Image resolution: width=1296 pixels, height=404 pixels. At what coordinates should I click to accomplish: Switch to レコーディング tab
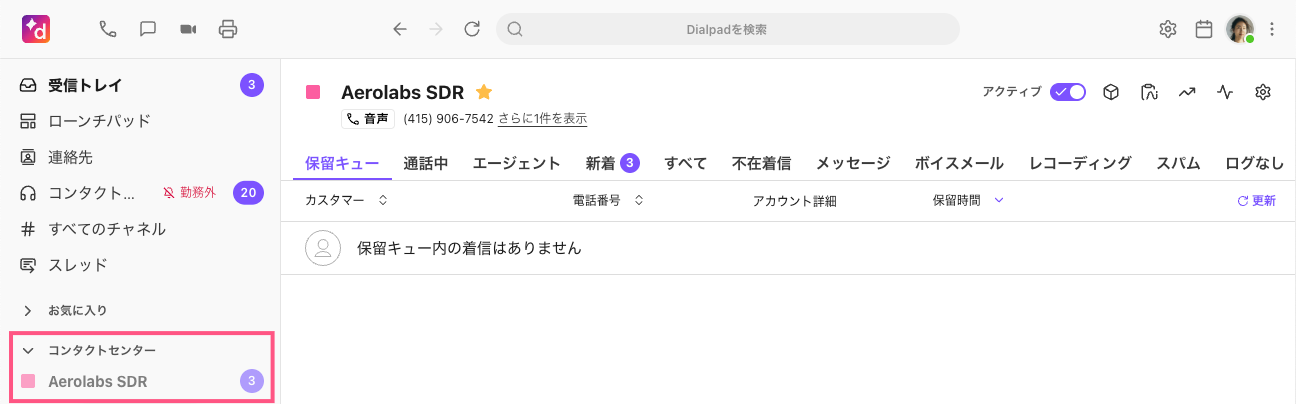coord(1080,163)
